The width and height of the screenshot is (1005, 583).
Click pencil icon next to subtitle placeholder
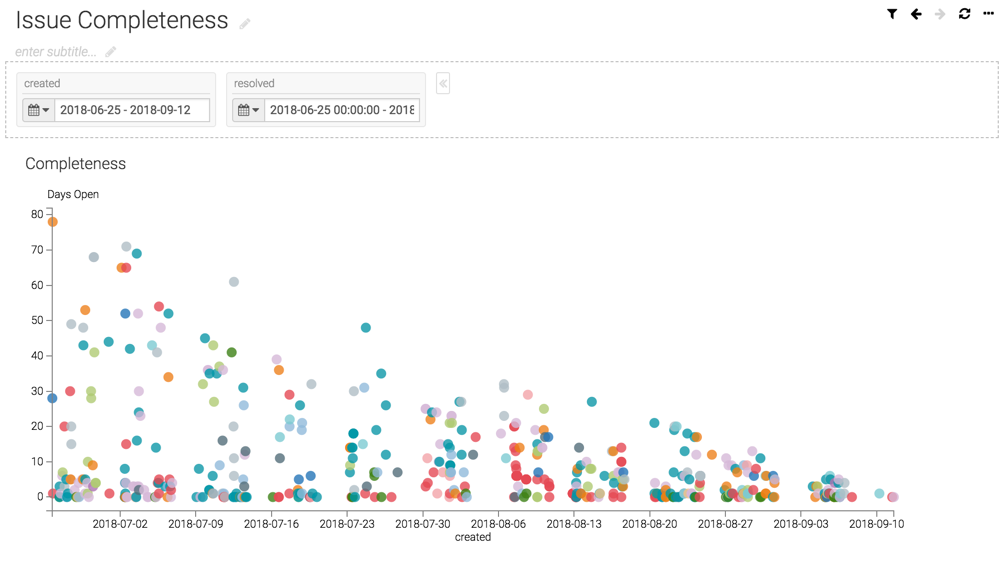tap(111, 52)
